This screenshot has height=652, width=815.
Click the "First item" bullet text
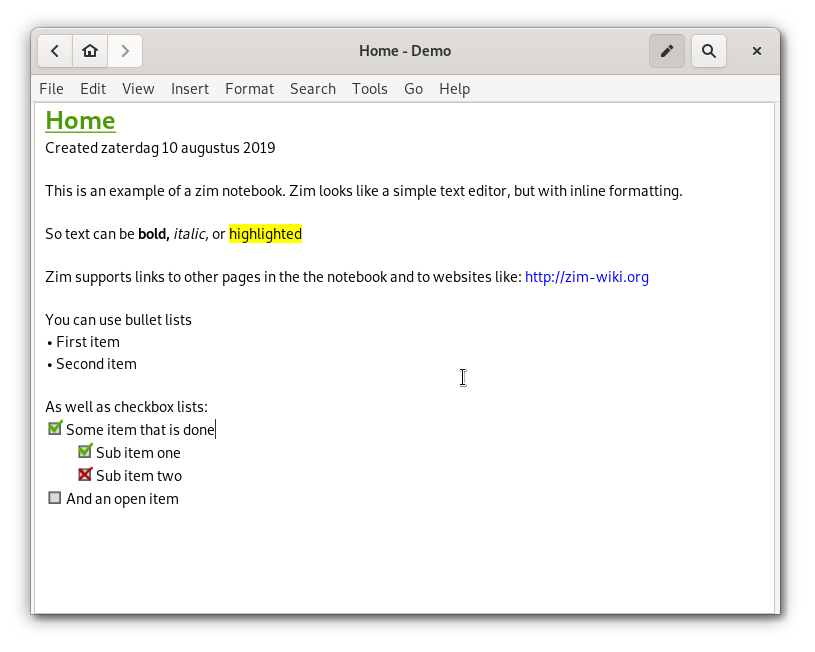(x=88, y=342)
